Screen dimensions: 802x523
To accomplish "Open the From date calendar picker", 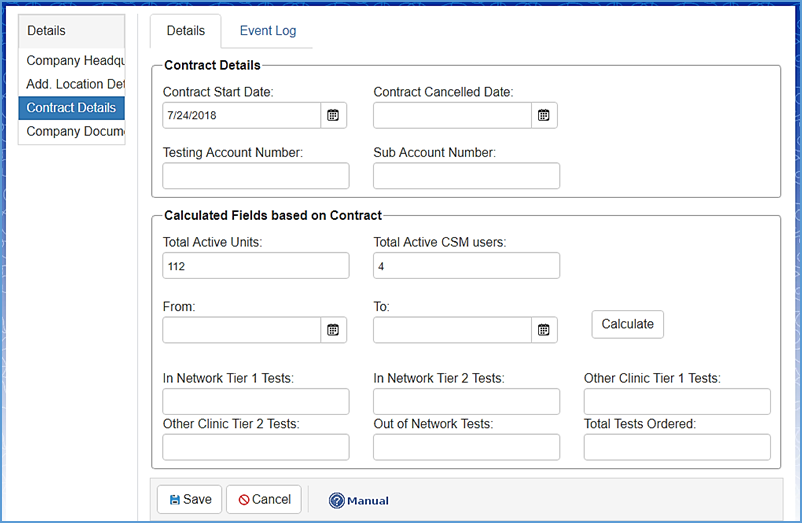I will click(334, 330).
